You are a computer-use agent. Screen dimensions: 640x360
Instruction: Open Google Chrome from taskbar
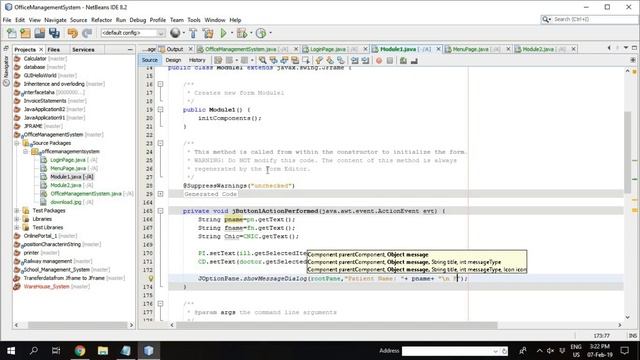coord(80,351)
